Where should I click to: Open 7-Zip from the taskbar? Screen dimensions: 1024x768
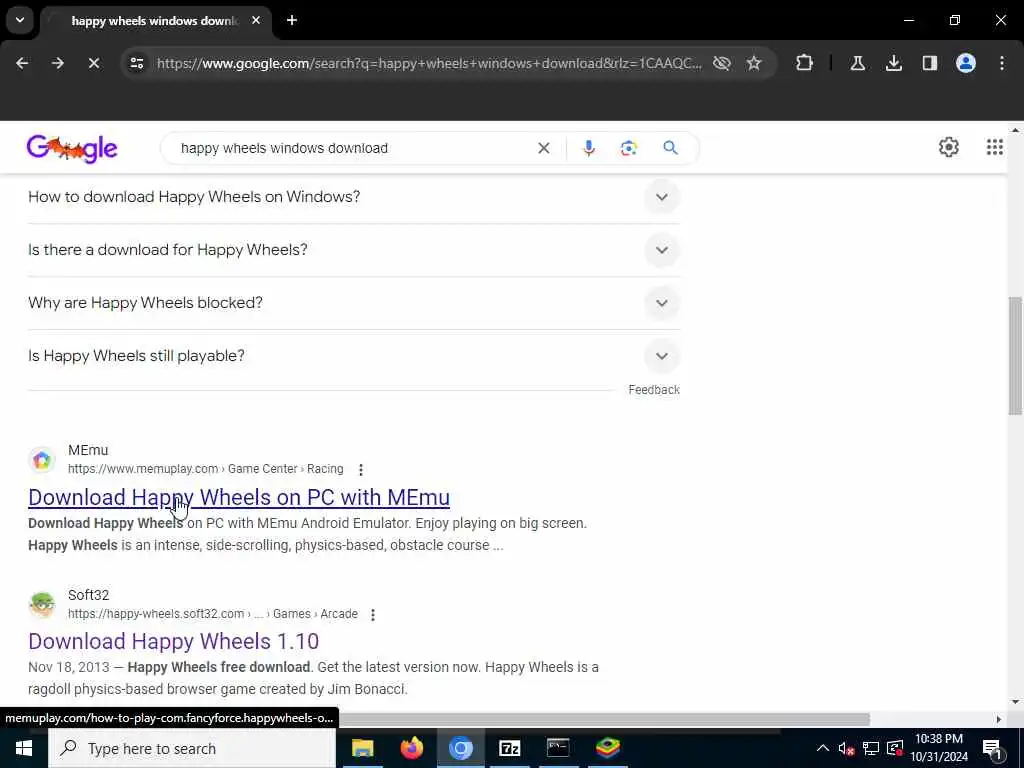point(509,748)
